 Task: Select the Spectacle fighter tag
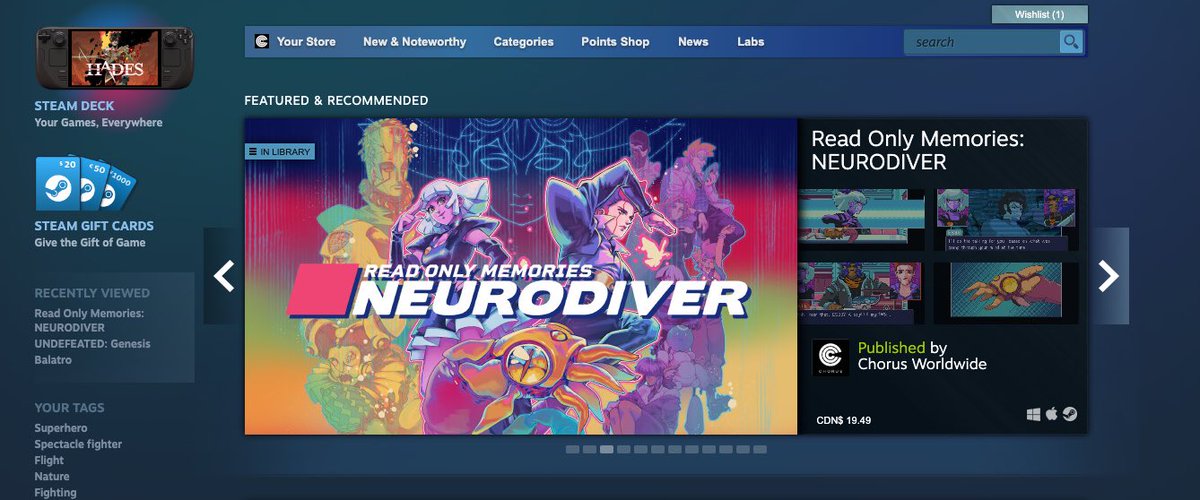[x=78, y=444]
